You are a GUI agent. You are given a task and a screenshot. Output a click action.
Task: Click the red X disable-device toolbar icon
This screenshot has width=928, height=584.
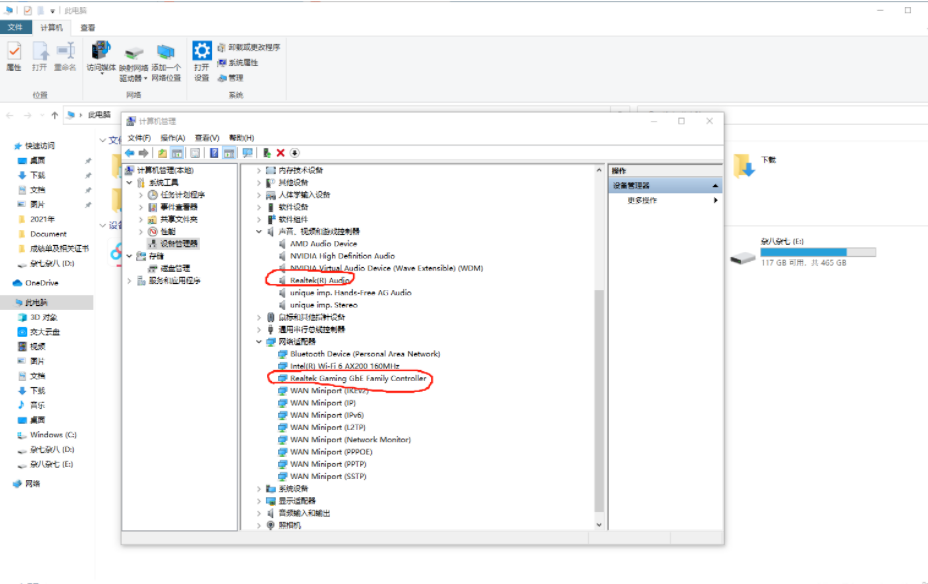coord(282,152)
